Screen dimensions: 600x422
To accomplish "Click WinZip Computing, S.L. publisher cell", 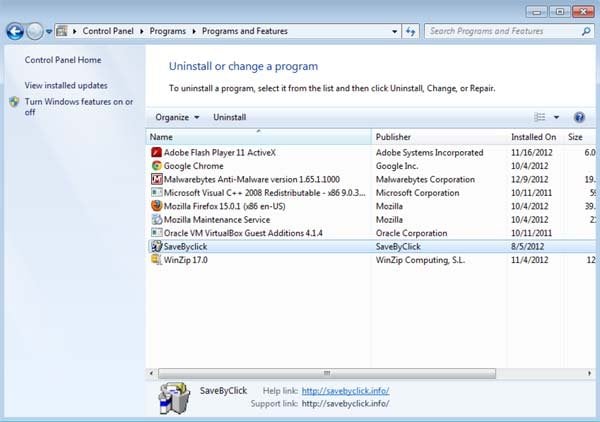I will point(420,260).
